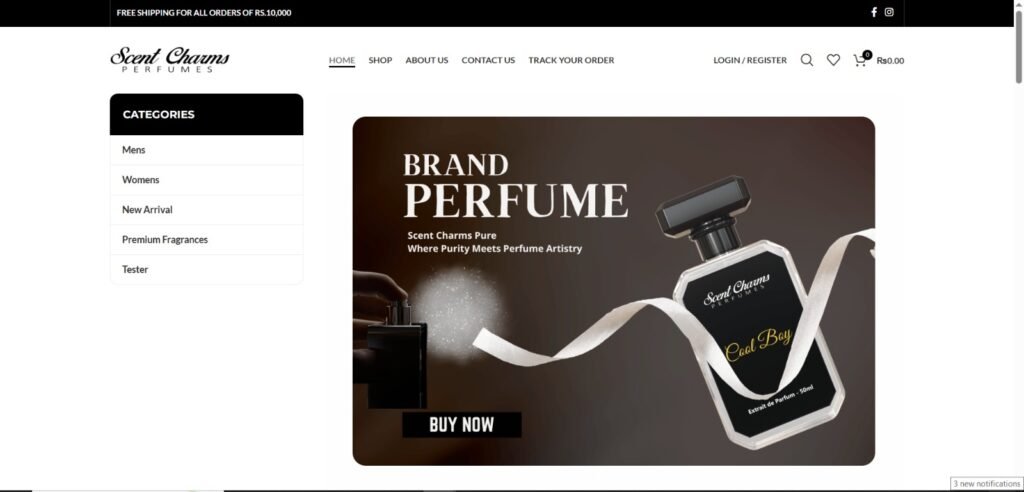
Task: Click the Scent Charms Perfumes logo
Action: (170, 59)
